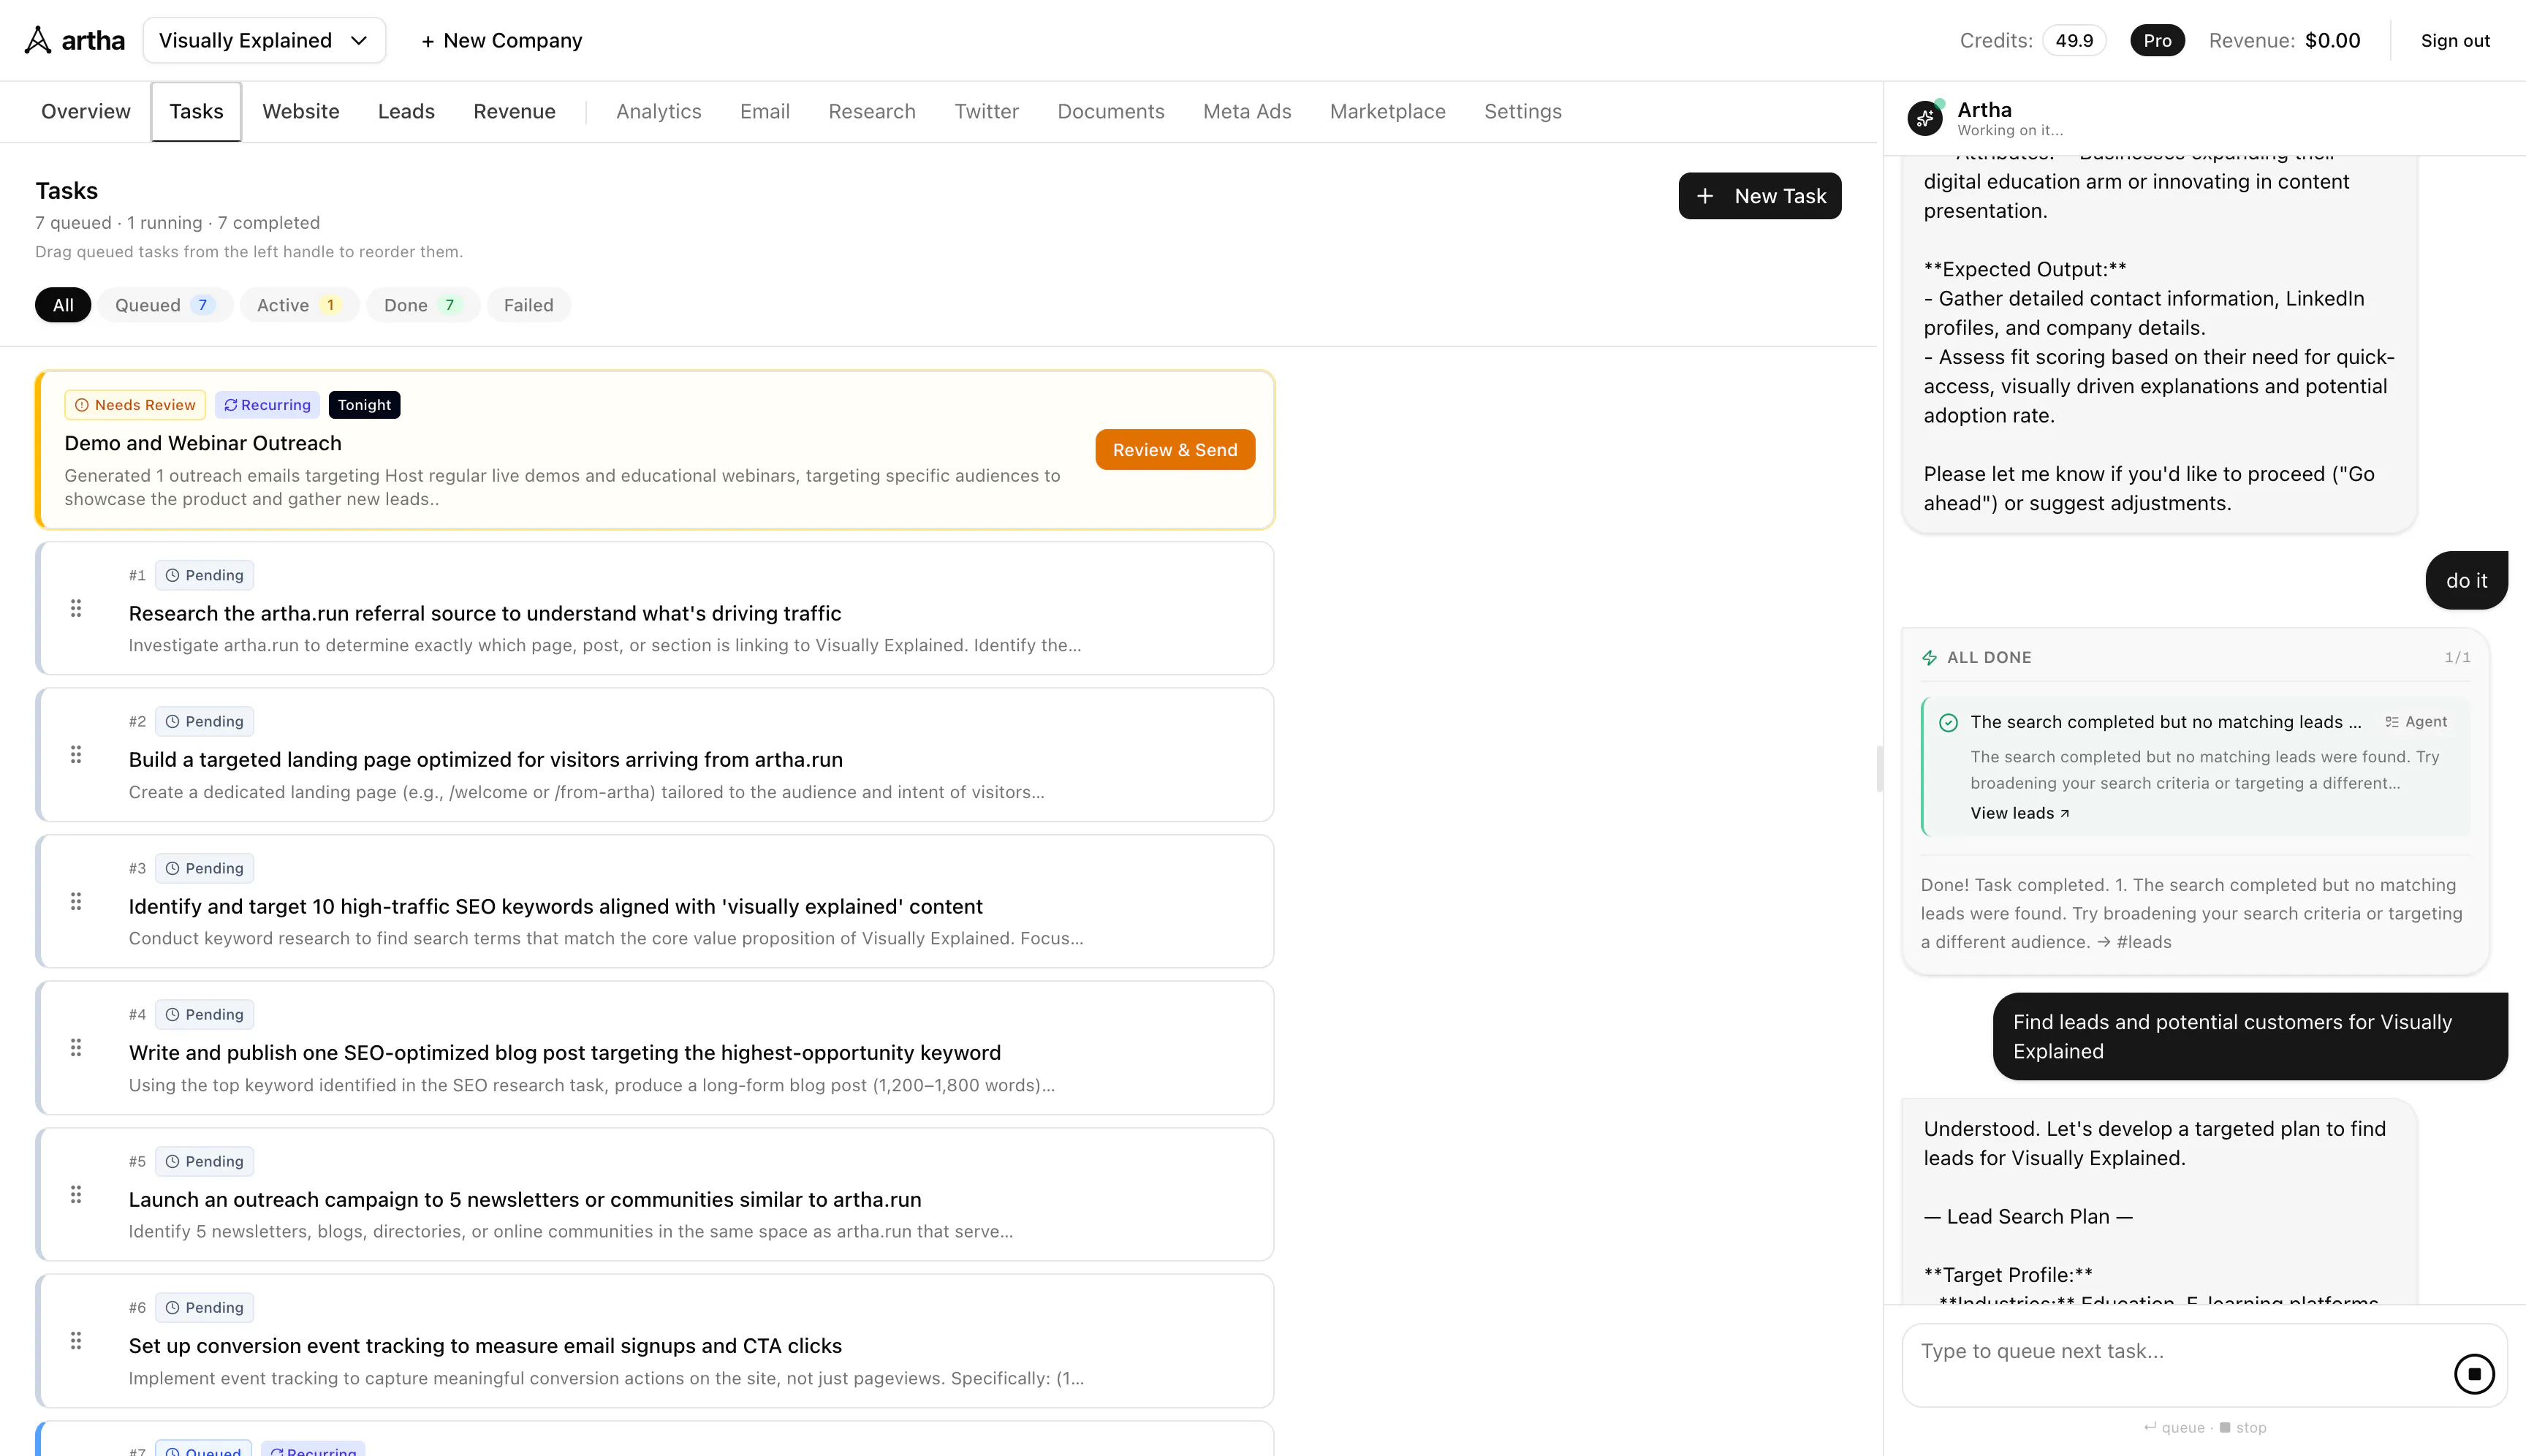Sign out of the account
The width and height of the screenshot is (2526, 1456).
click(2455, 40)
